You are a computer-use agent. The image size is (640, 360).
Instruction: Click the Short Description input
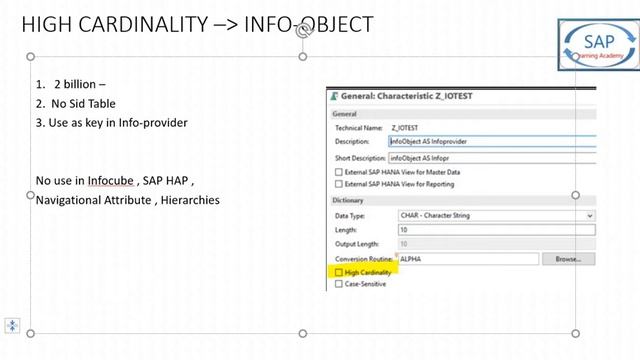(492, 158)
